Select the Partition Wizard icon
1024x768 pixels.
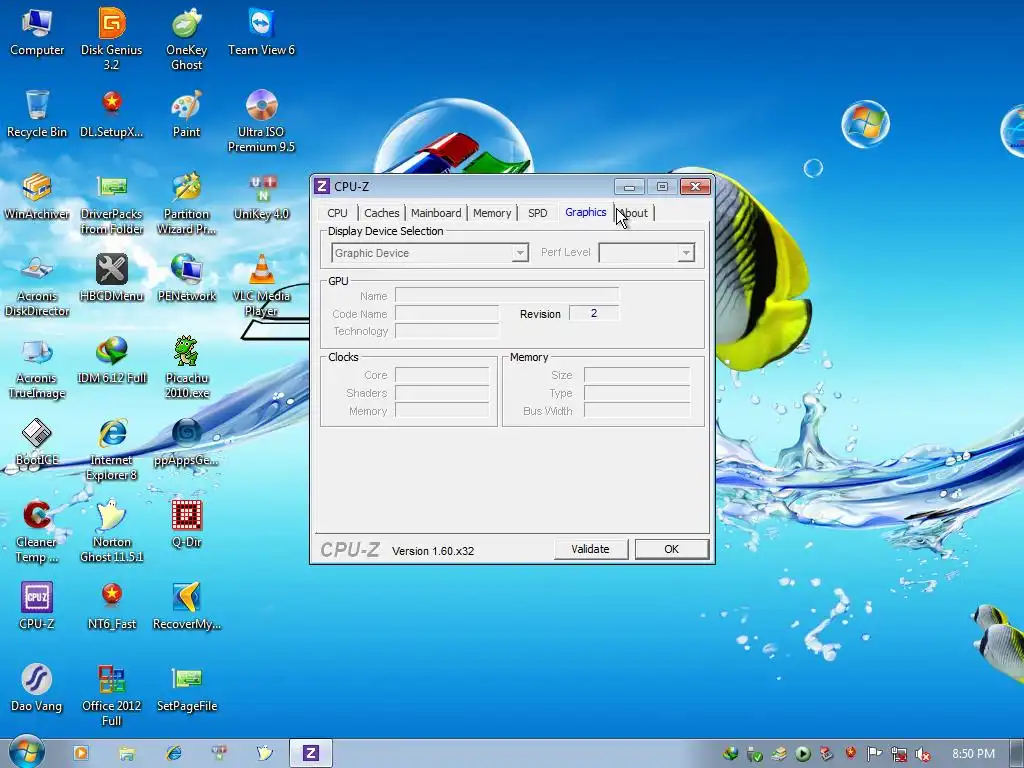click(187, 202)
